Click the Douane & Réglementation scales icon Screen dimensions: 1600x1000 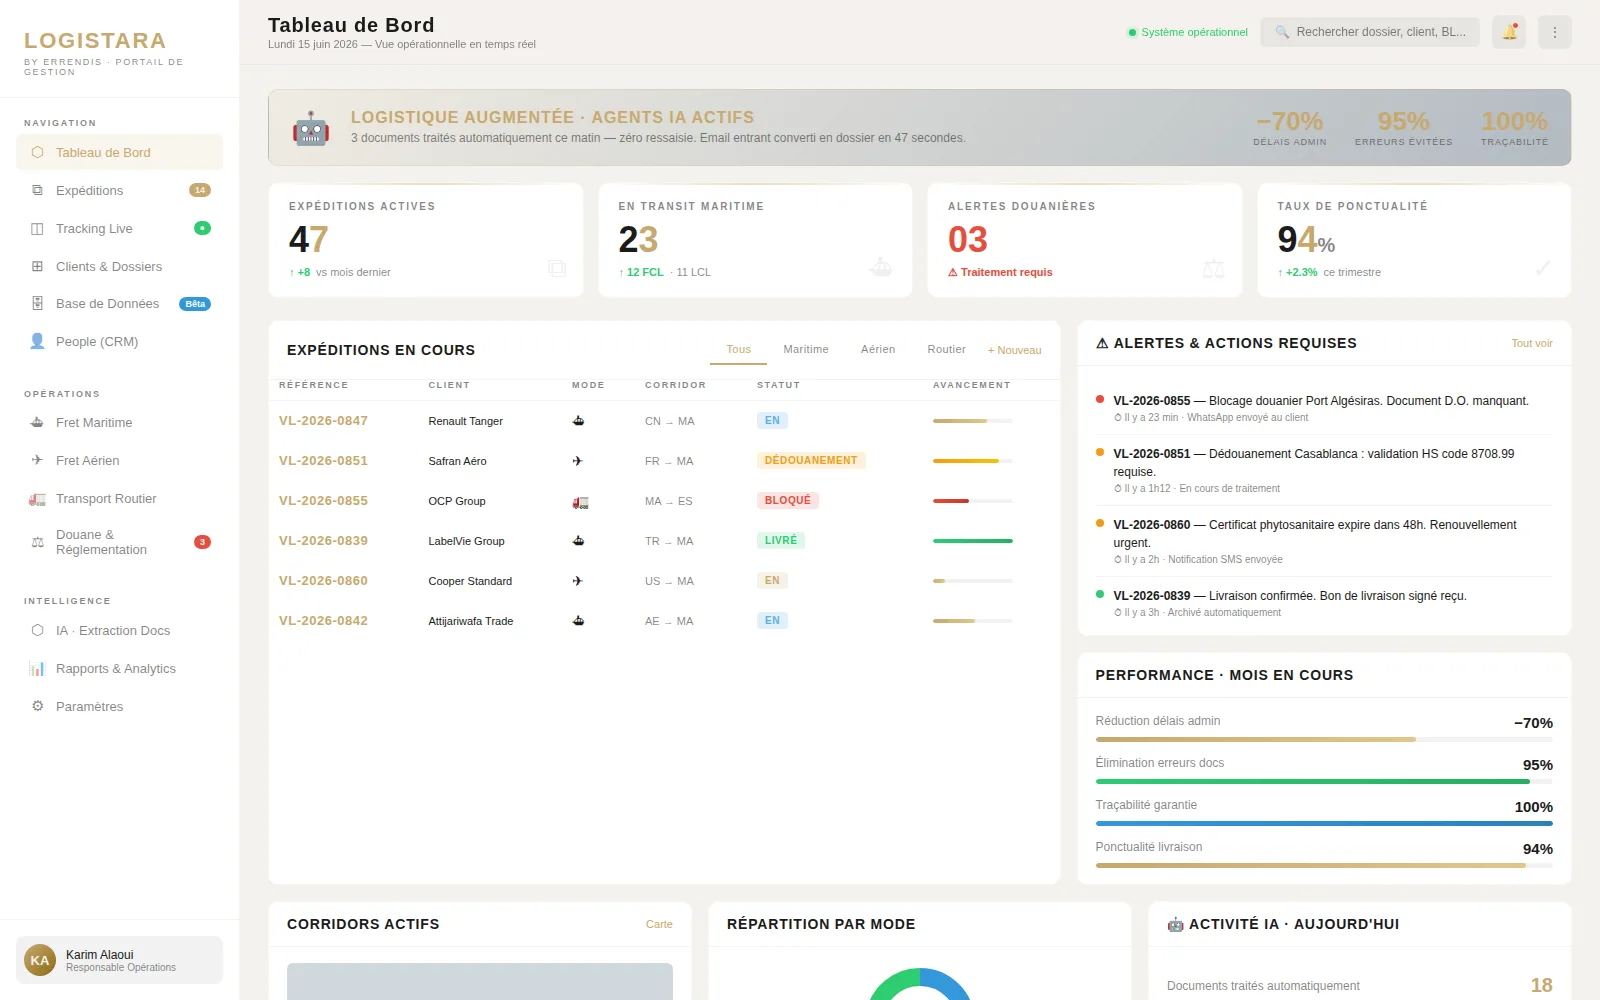[x=38, y=542]
